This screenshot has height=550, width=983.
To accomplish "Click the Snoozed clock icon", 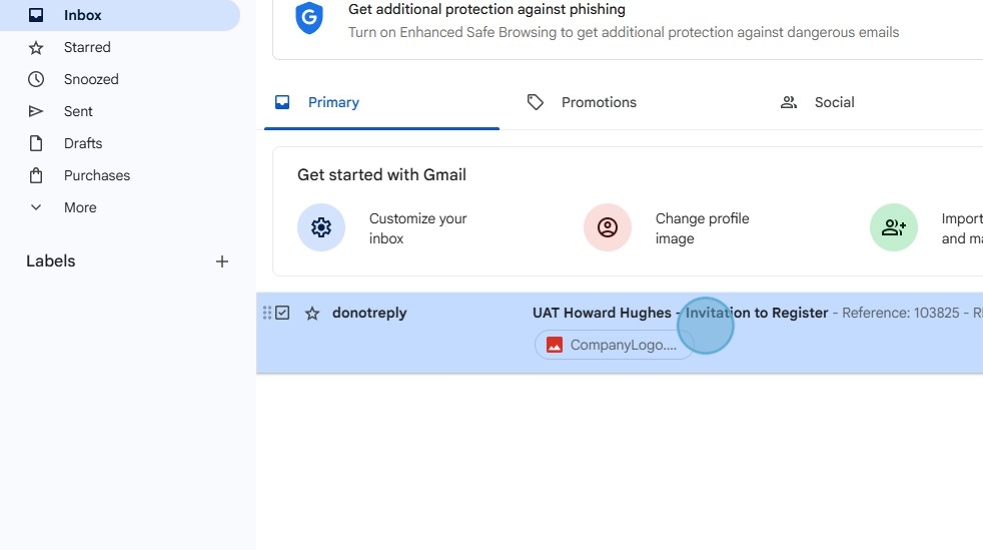I will (36, 79).
